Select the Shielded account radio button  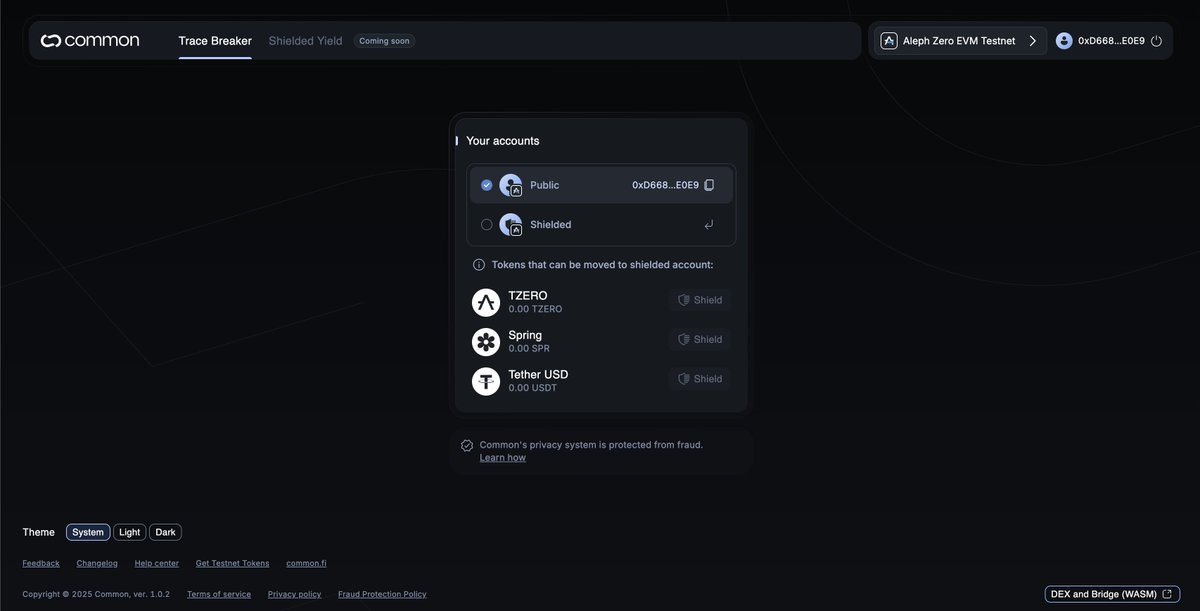click(x=487, y=225)
